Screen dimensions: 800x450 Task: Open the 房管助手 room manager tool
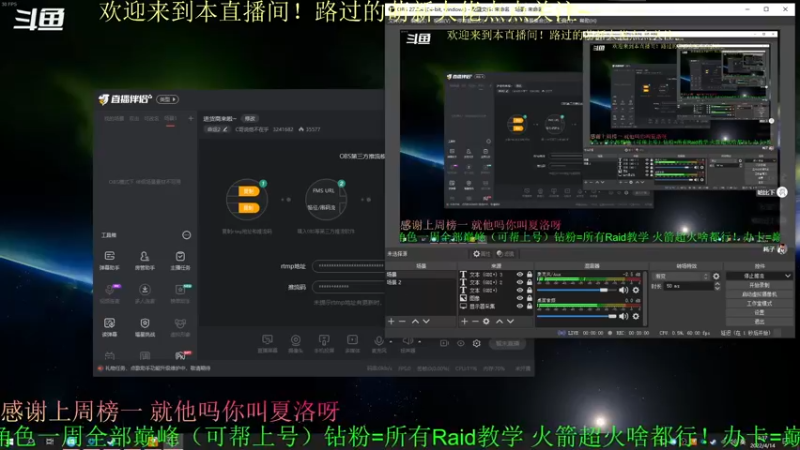pos(145,260)
